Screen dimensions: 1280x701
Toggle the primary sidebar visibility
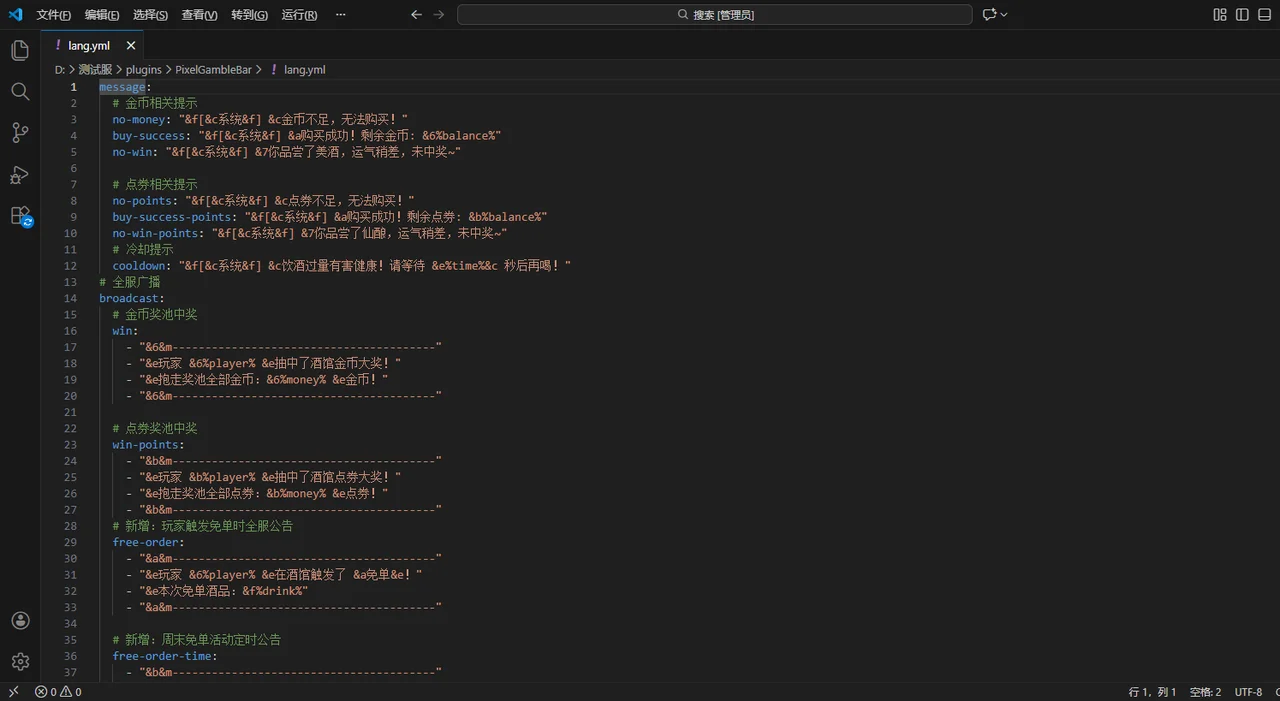click(x=1242, y=14)
